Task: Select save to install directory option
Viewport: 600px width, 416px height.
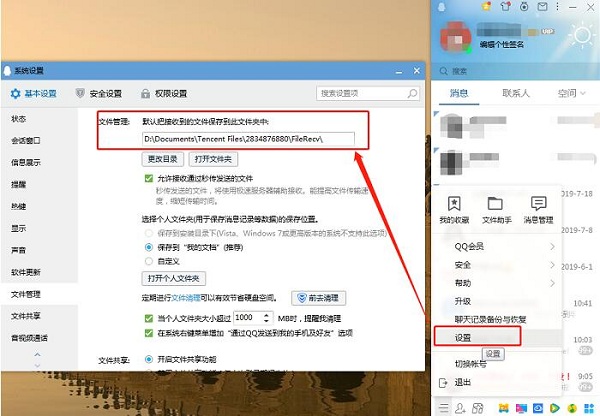Action: [148, 233]
